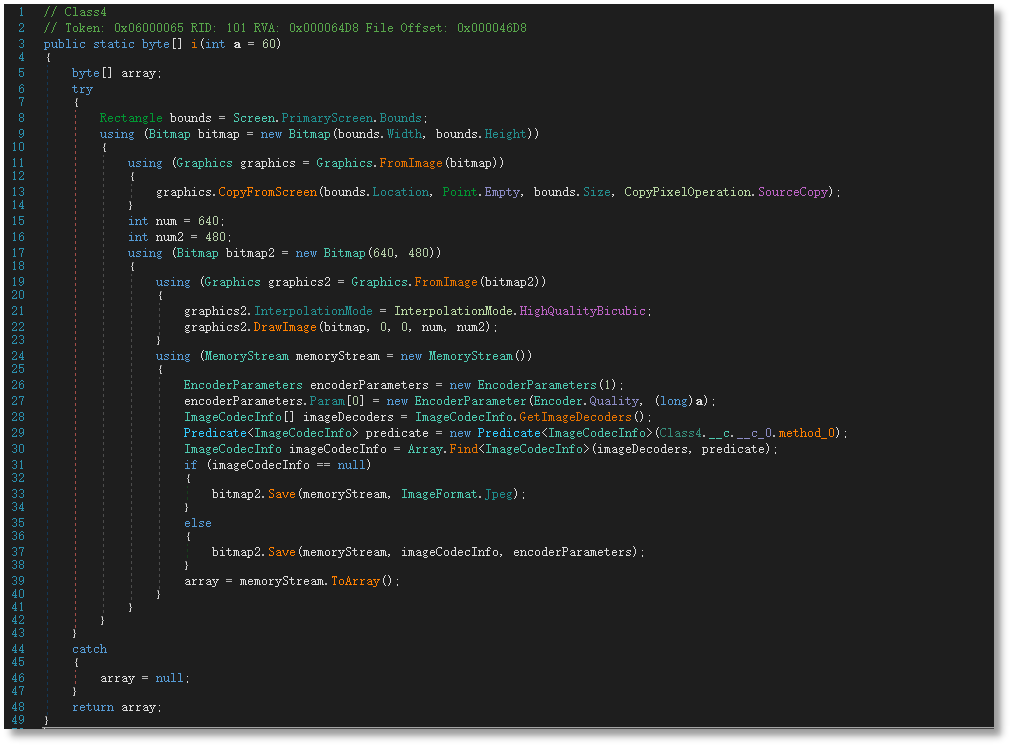Click line number 48 in the gutter
This screenshot has width=1012, height=748.
(18, 707)
